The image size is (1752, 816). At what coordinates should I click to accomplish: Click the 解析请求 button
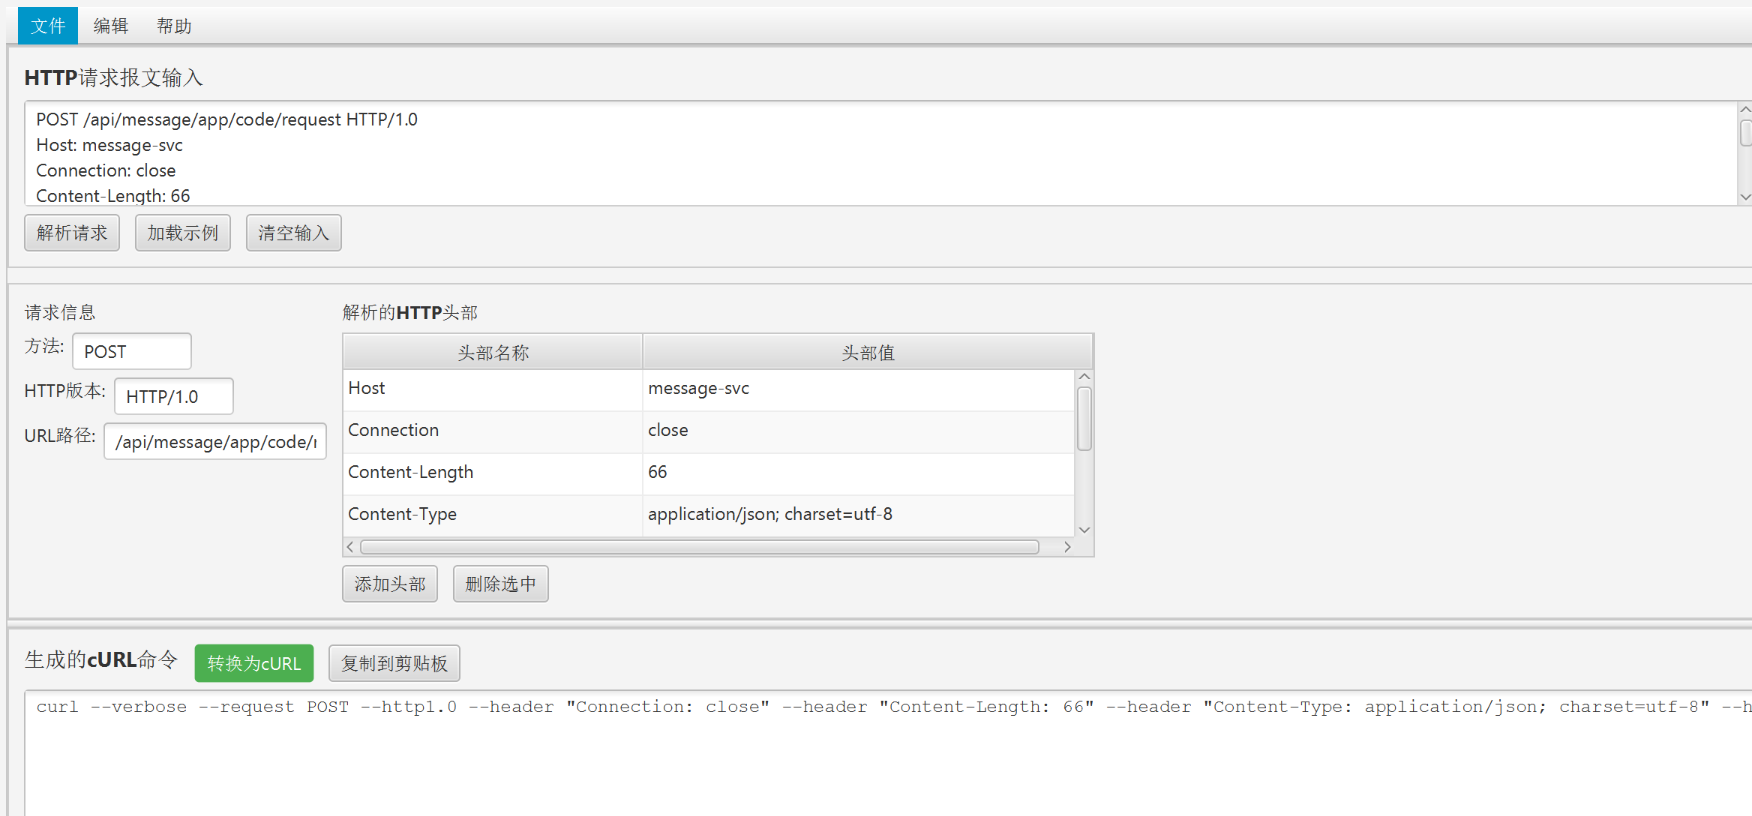(72, 233)
